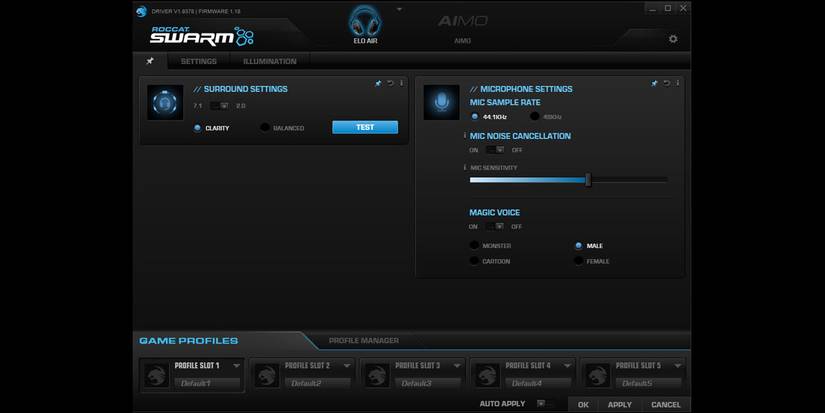Toggle the 7.1 / 2.0 surround switch
This screenshot has width=825, height=413.
(x=219, y=106)
